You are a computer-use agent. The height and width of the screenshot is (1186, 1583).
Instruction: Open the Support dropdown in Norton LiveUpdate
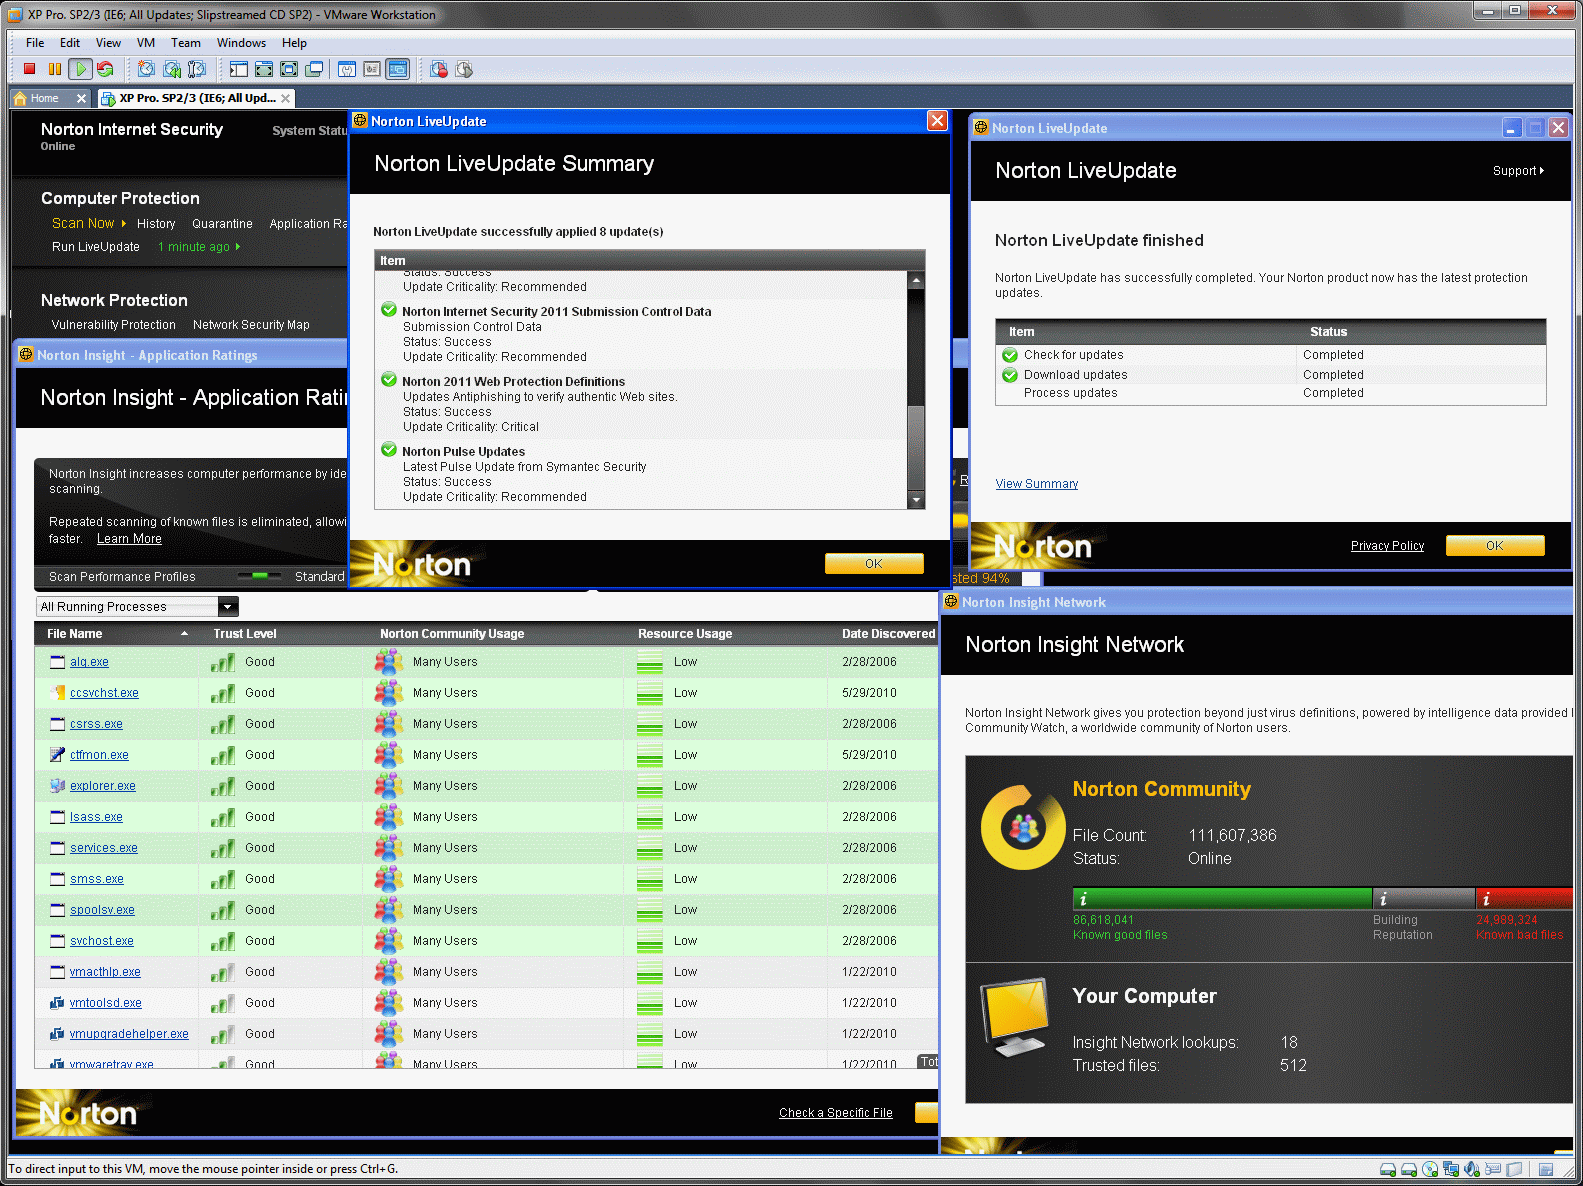point(1518,171)
